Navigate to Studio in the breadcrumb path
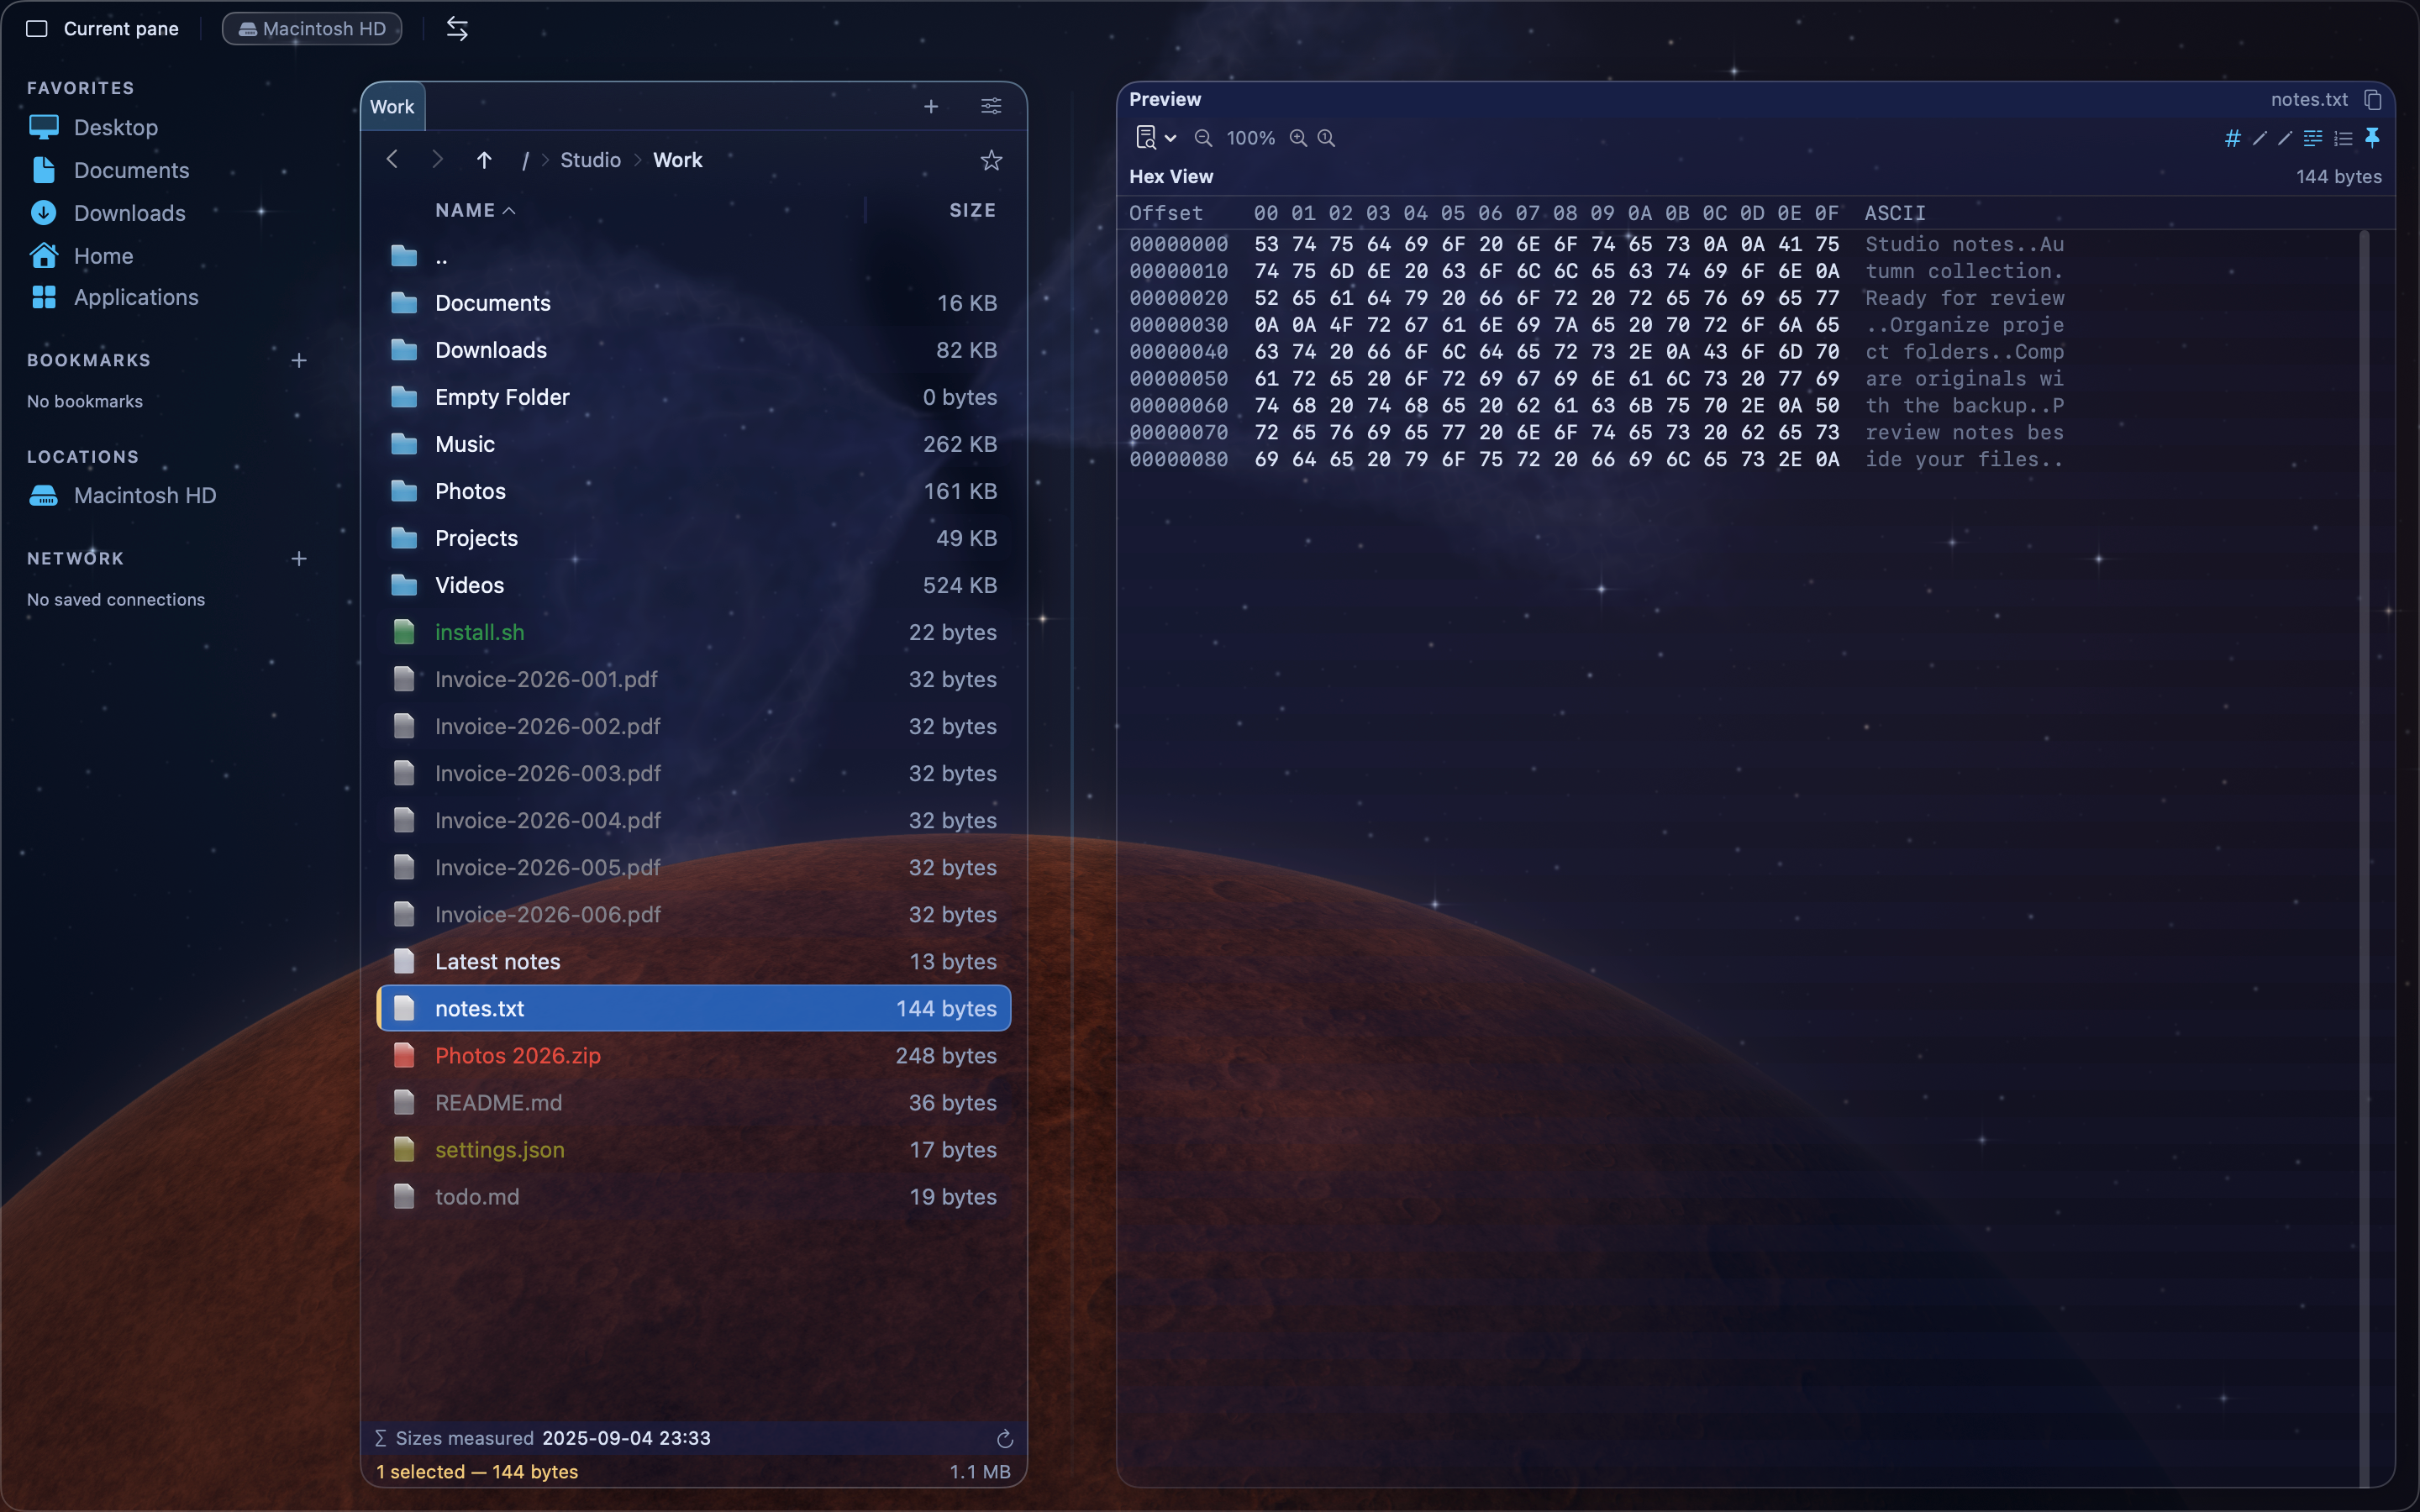The width and height of the screenshot is (2420, 1512). (x=590, y=160)
